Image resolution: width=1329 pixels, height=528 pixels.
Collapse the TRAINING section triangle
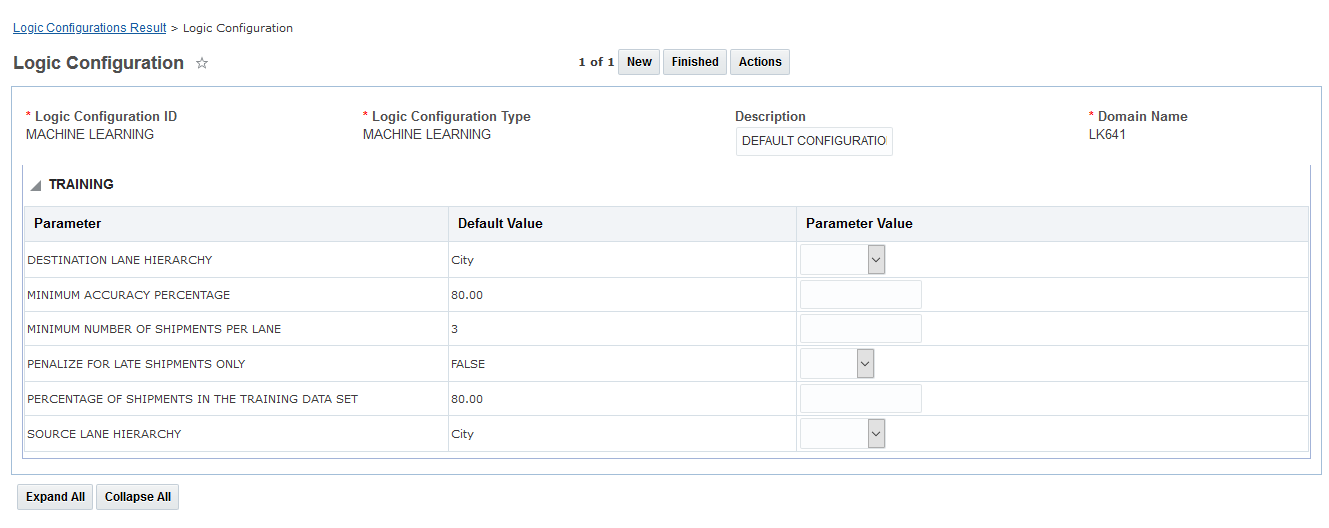click(36, 185)
